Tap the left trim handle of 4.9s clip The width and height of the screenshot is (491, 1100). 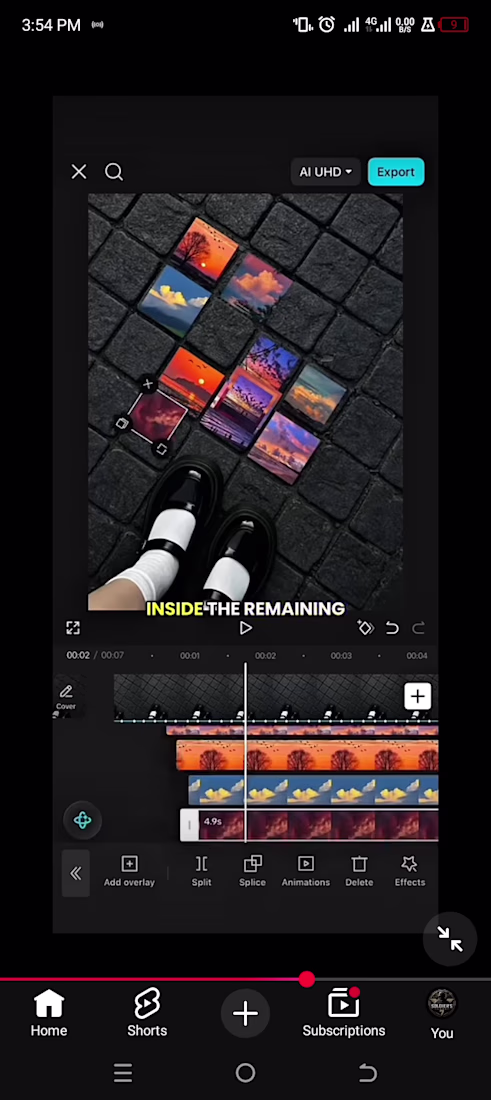click(x=189, y=825)
